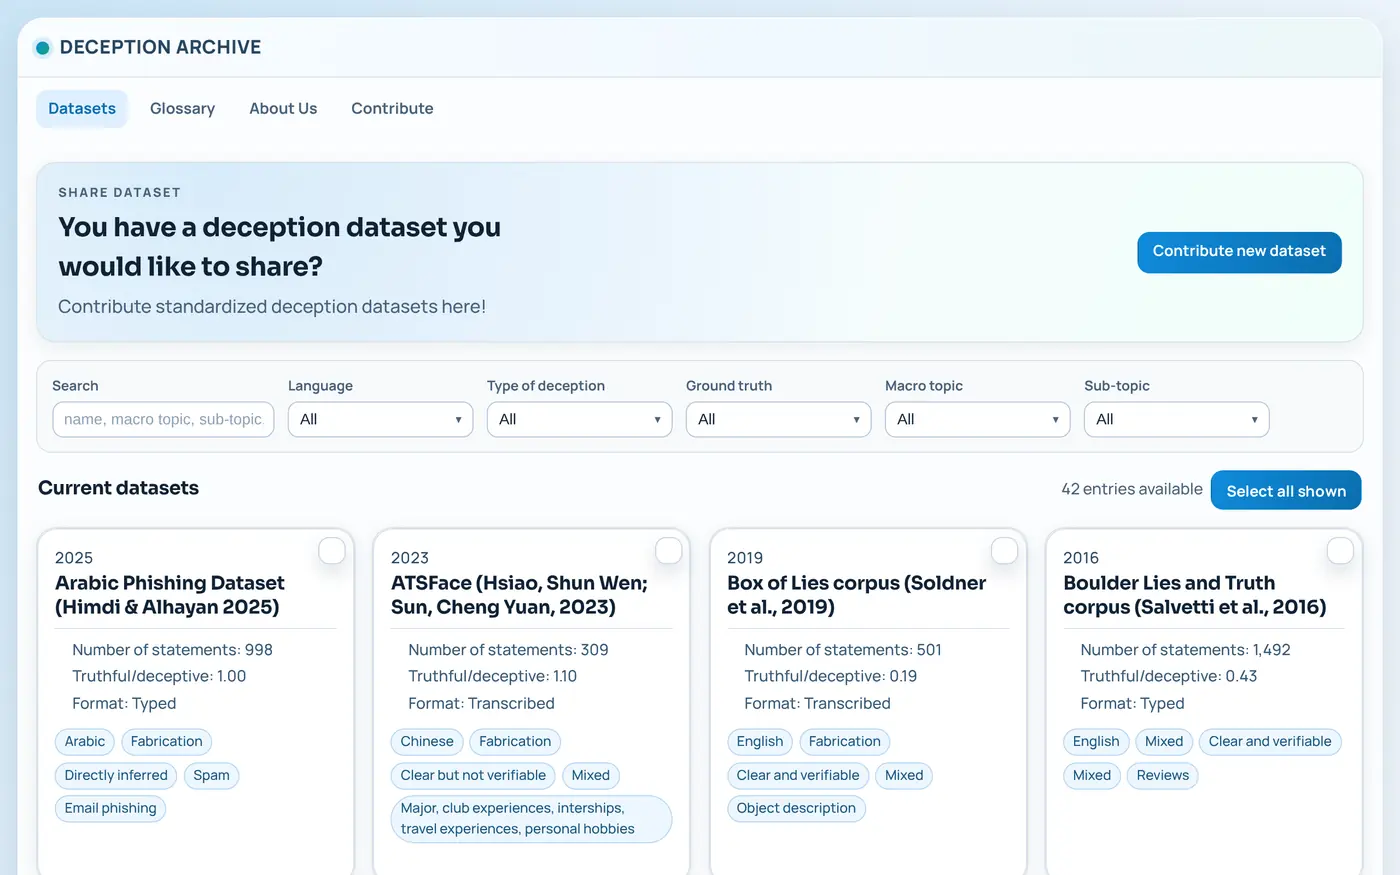Open Box of Lies corpus title
Viewport: 1400px width, 875px height.
856,595
